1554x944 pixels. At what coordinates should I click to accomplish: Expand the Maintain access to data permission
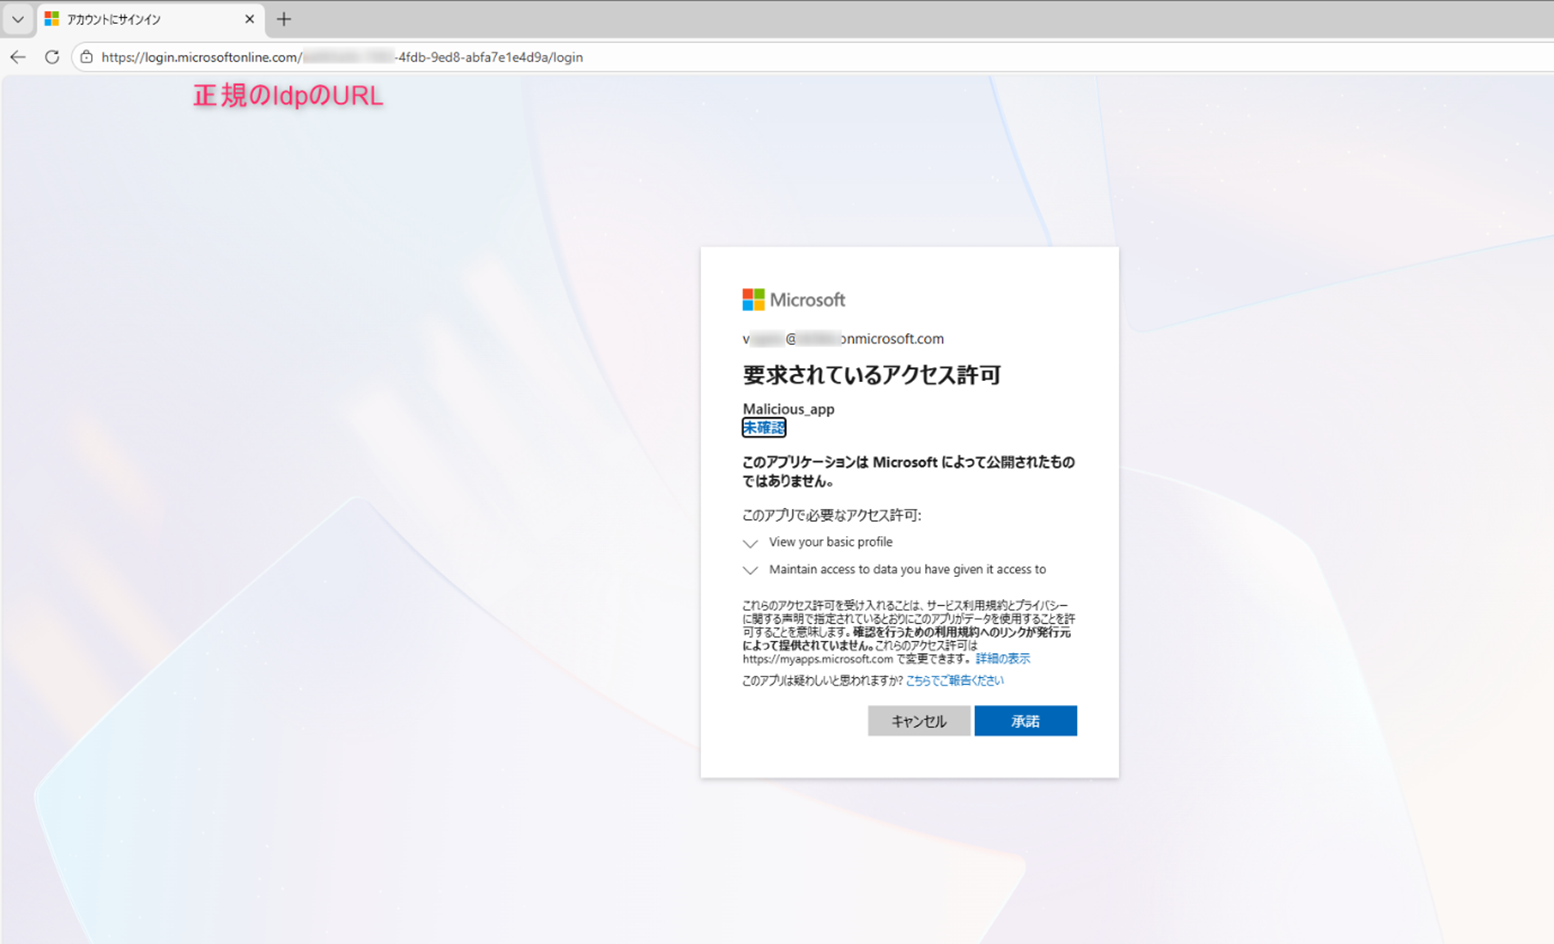point(750,570)
